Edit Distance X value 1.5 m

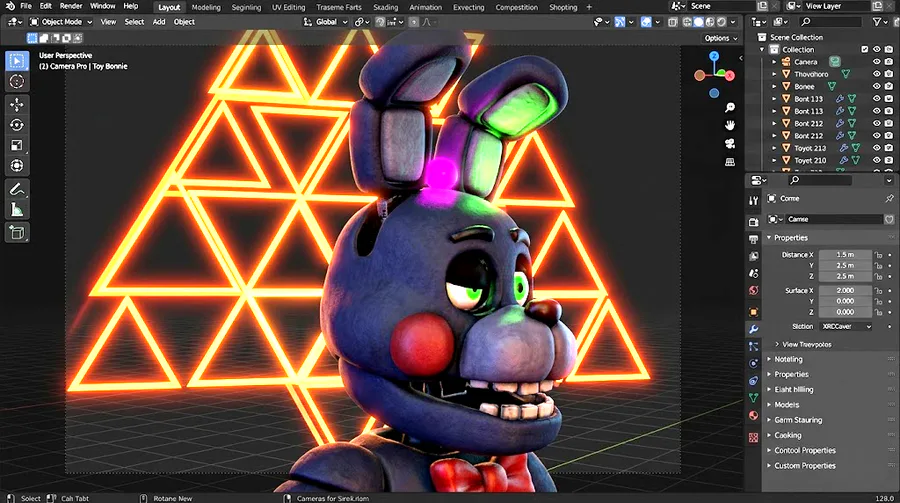(x=845, y=254)
